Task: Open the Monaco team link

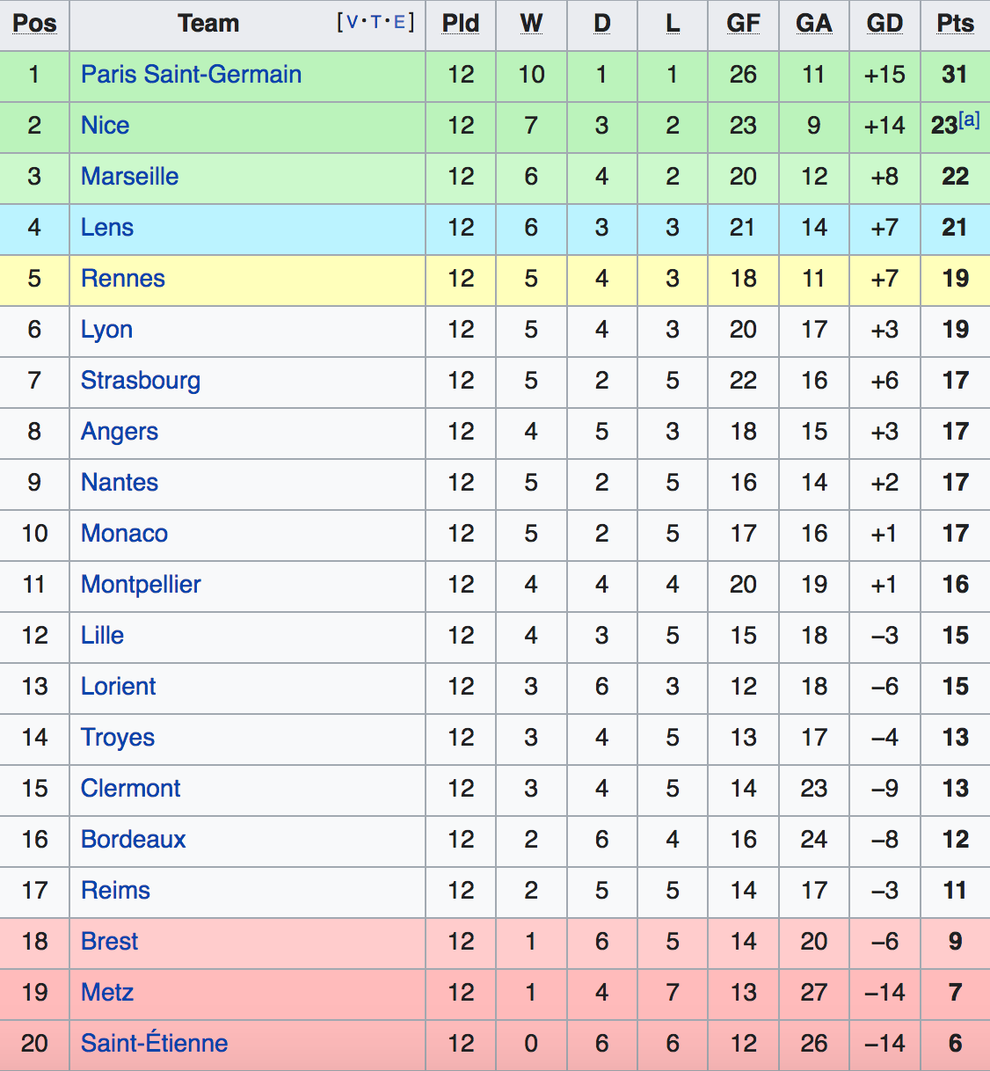Action: [124, 533]
